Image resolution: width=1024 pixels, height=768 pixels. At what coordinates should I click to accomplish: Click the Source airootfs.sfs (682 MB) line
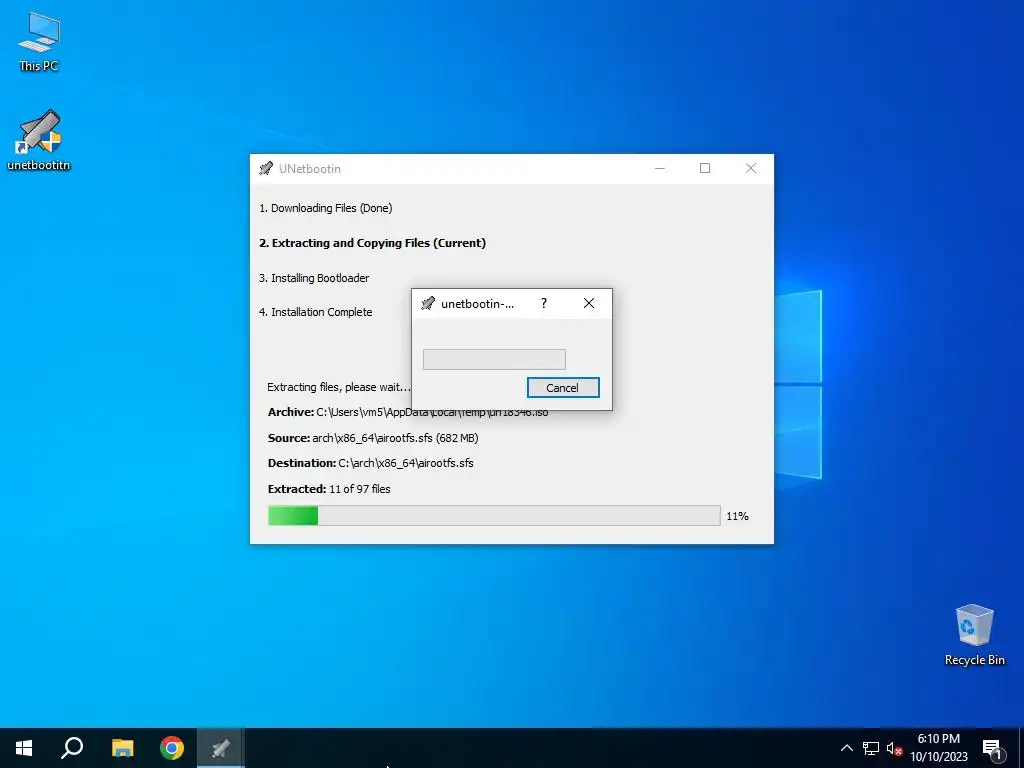[x=373, y=438]
